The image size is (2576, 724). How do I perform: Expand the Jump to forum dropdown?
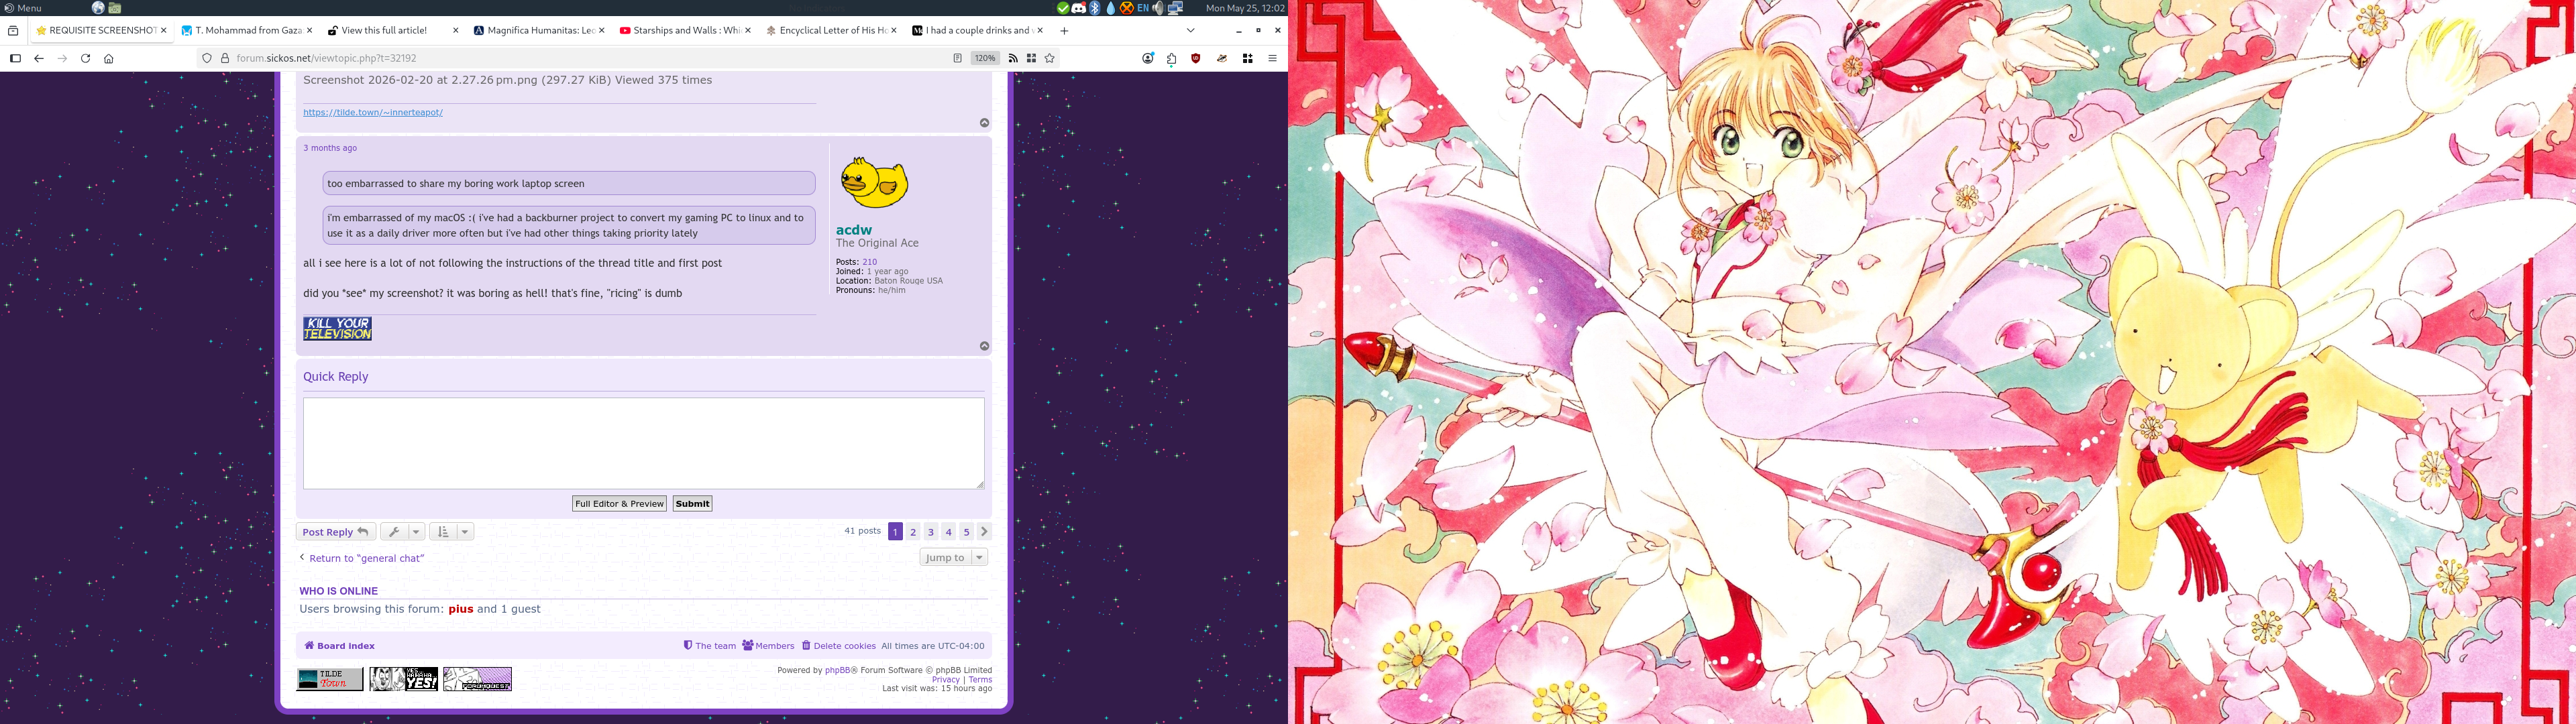[x=954, y=558]
